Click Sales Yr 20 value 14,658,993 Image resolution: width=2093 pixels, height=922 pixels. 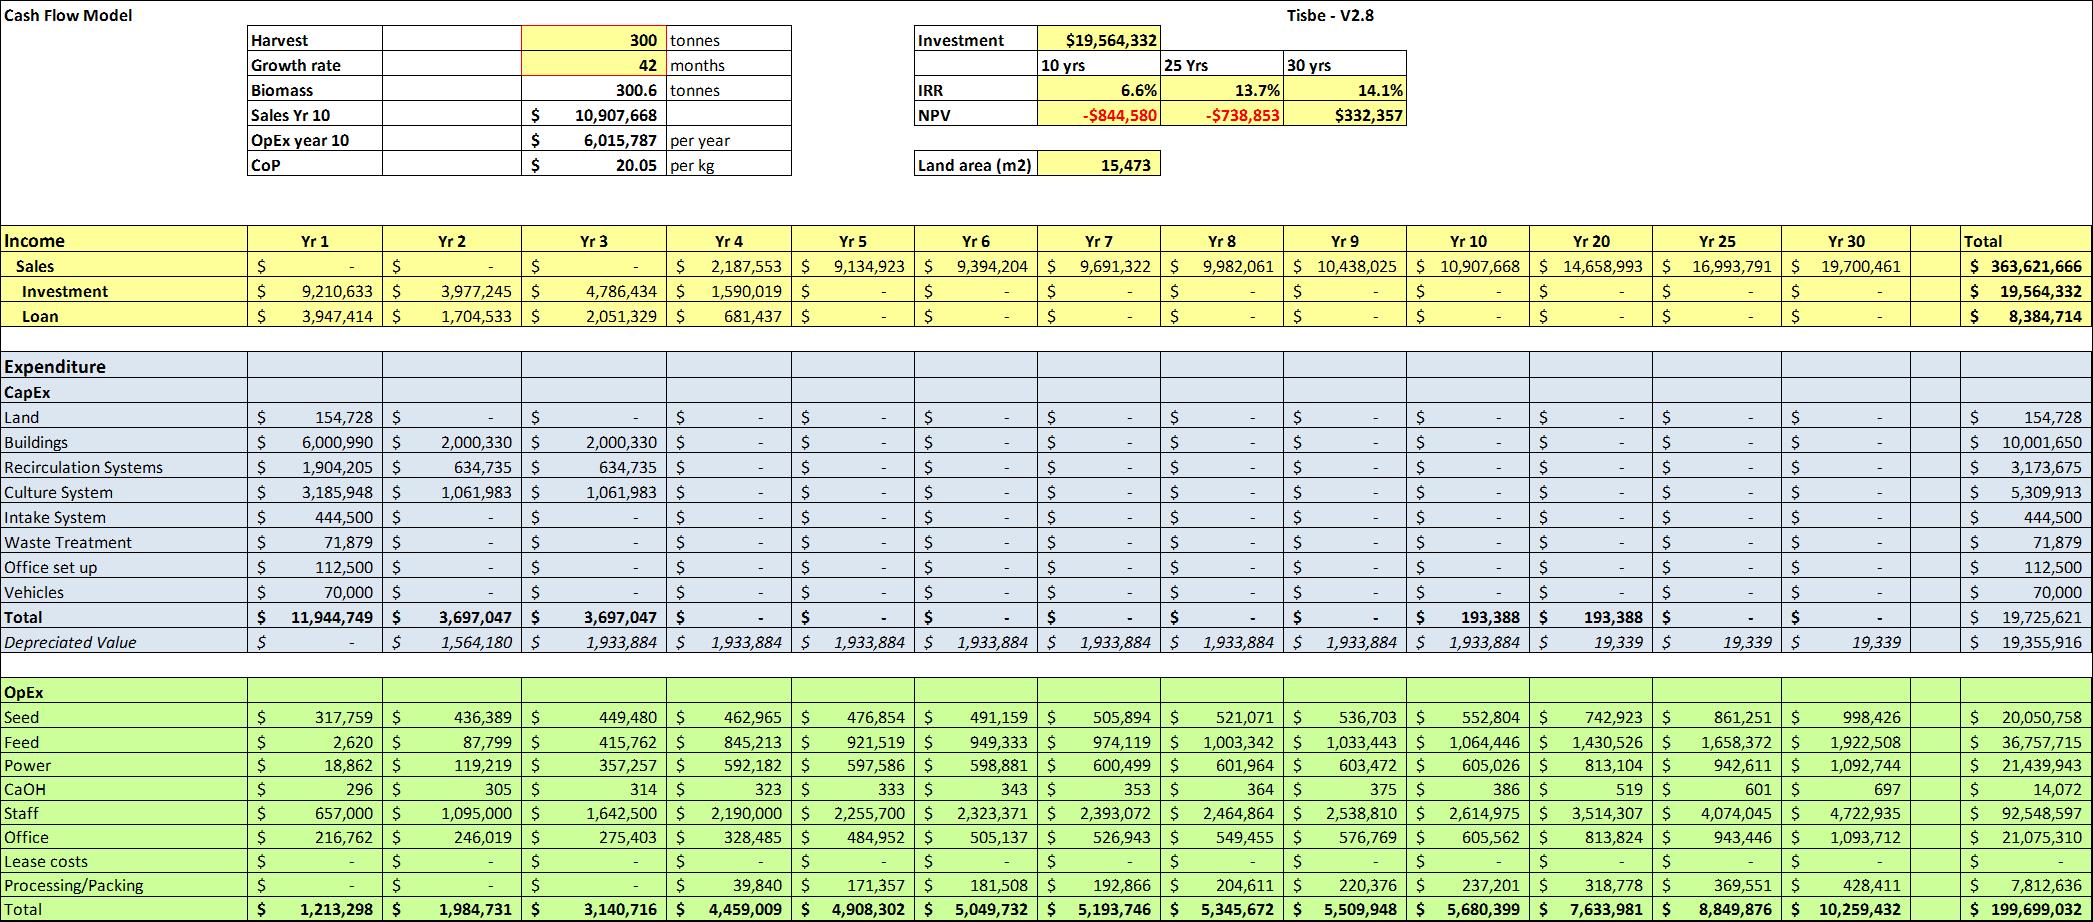(x=1591, y=266)
